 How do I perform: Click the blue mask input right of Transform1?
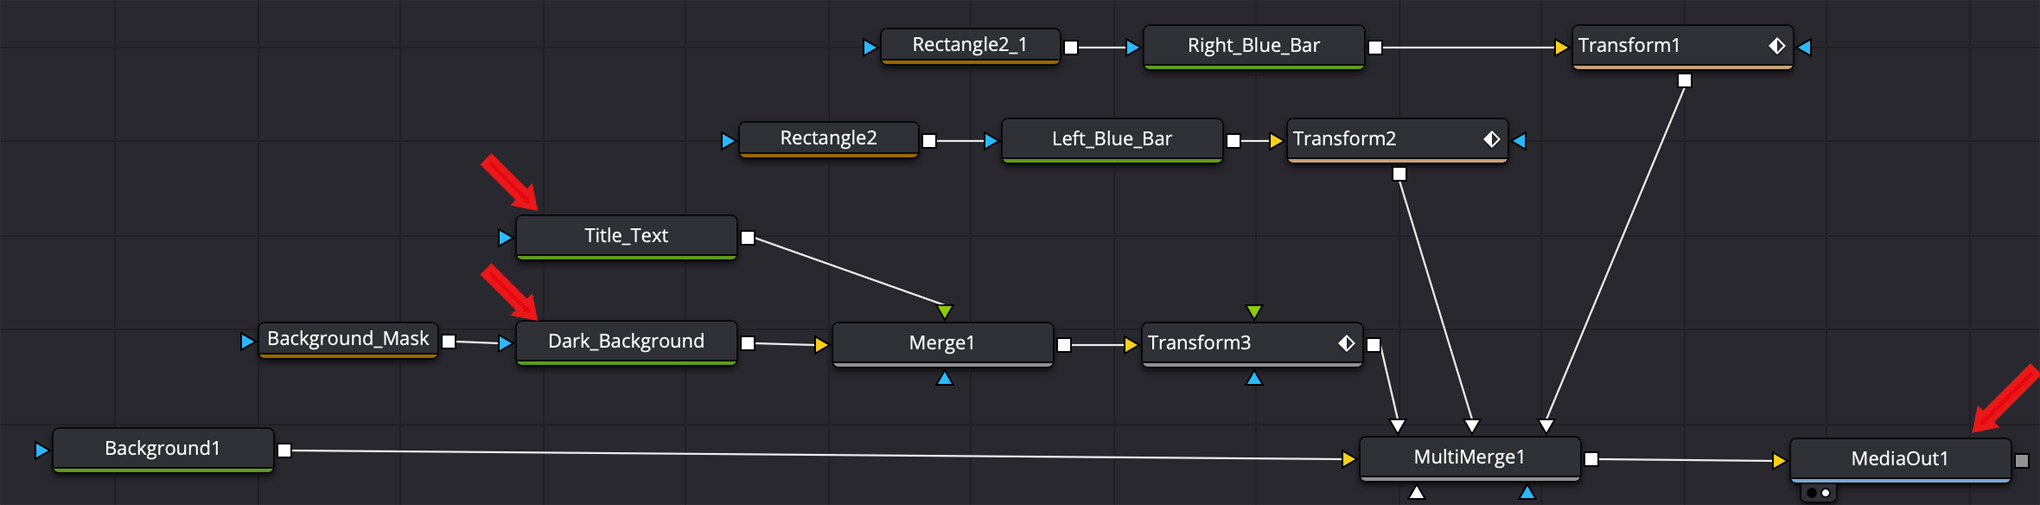click(x=1805, y=47)
